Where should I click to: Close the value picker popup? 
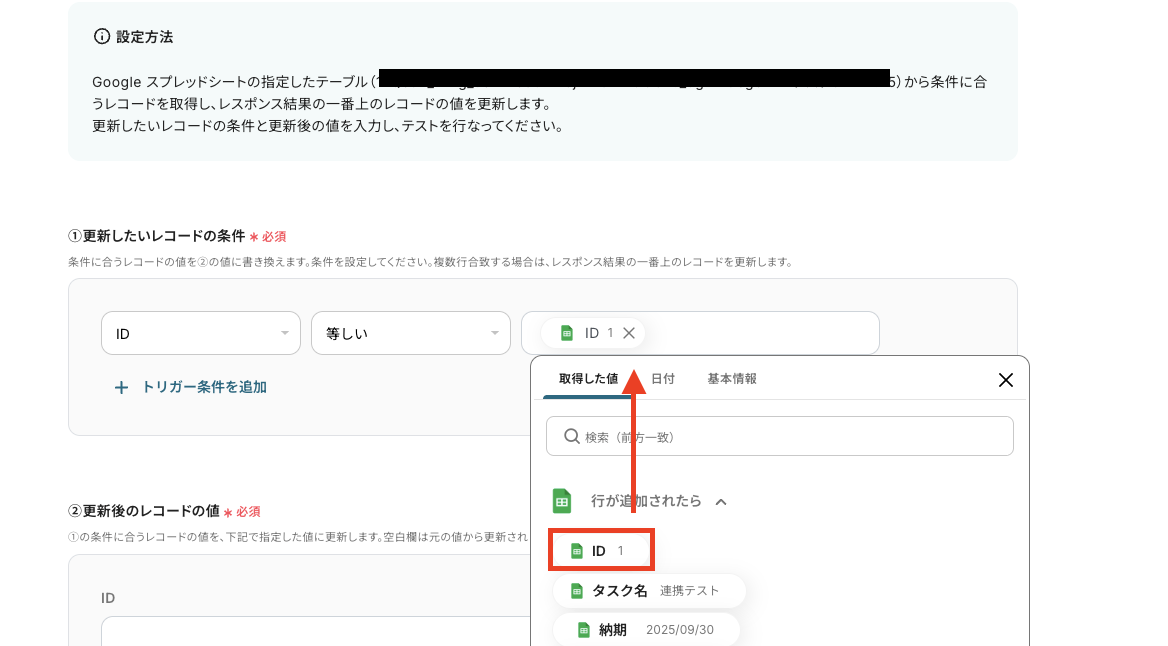click(x=1006, y=380)
